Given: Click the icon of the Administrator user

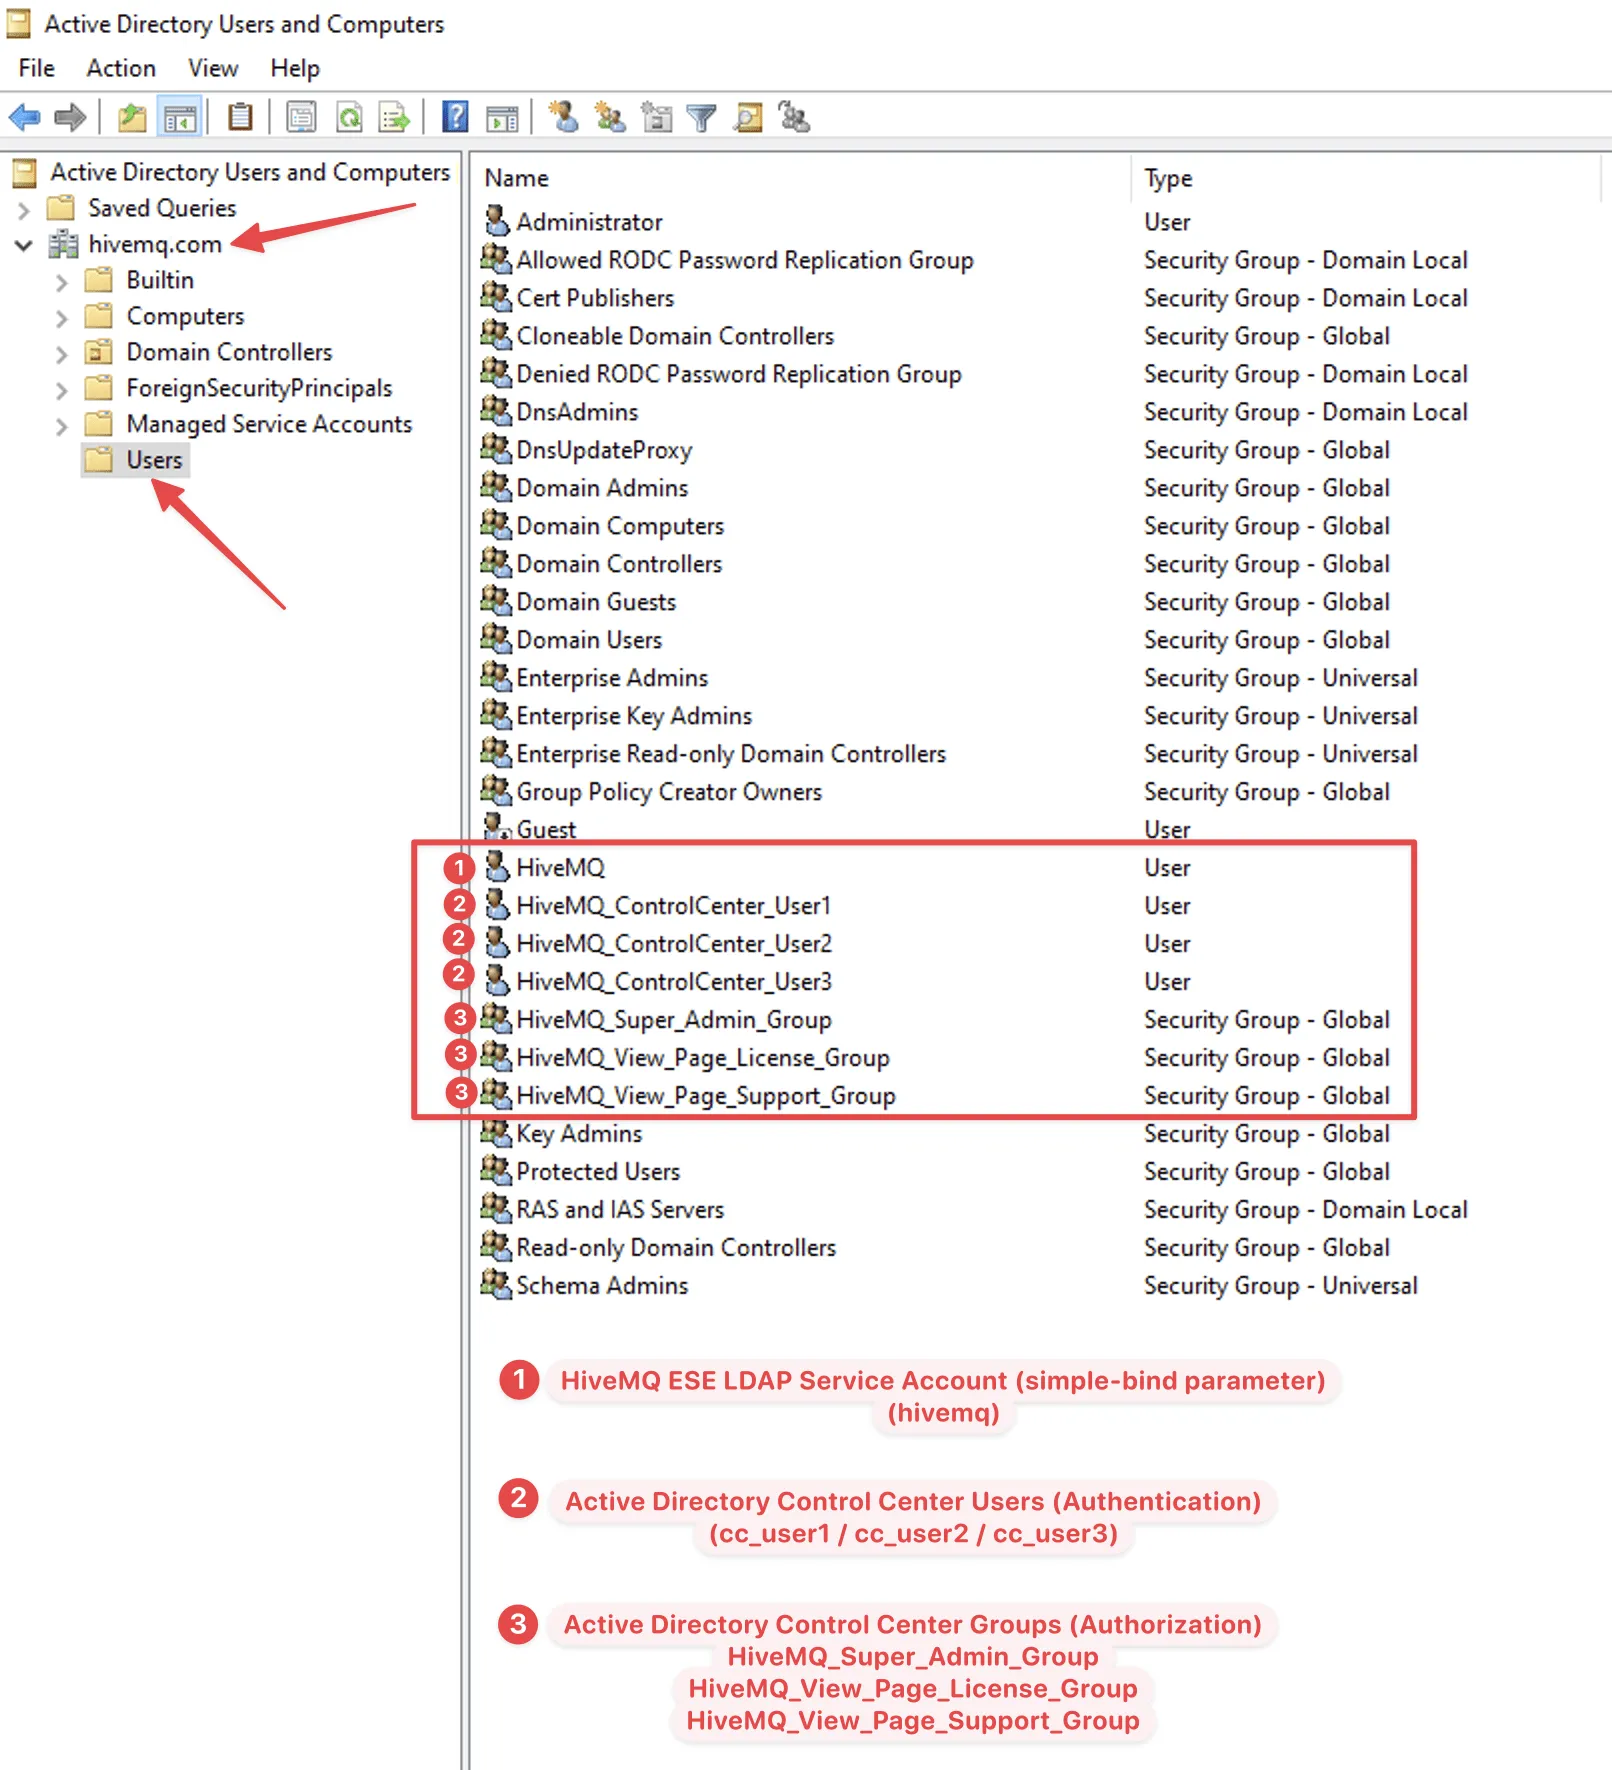Looking at the screenshot, I should [x=496, y=220].
